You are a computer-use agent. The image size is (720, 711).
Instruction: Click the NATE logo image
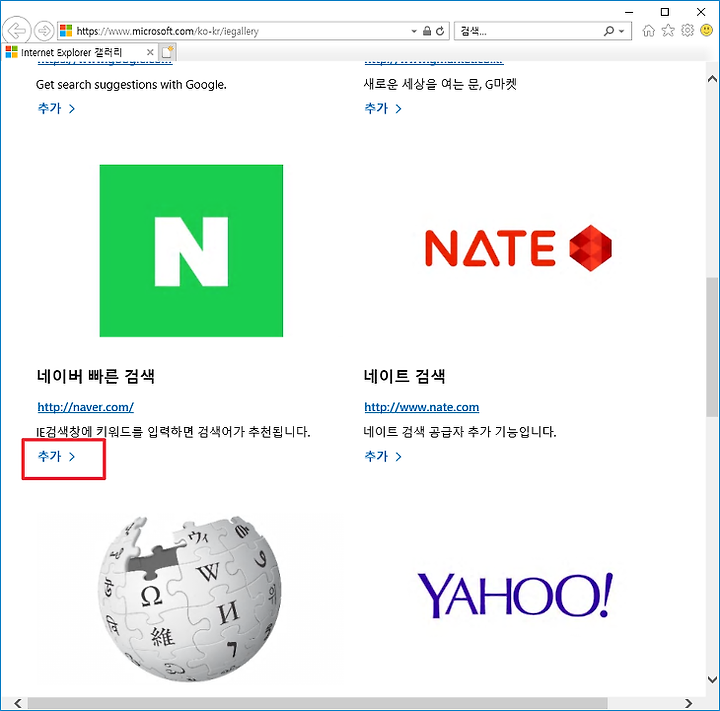pyautogui.click(x=518, y=248)
